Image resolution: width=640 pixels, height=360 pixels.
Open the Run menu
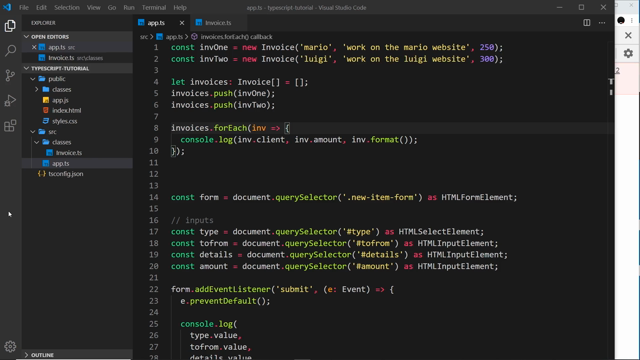pos(129,7)
